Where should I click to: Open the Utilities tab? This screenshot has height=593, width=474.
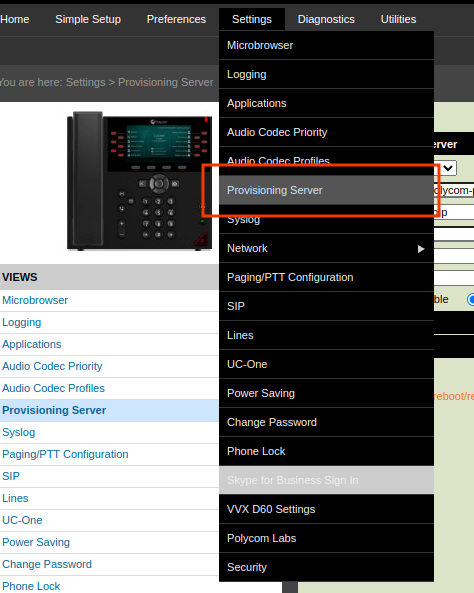point(398,19)
